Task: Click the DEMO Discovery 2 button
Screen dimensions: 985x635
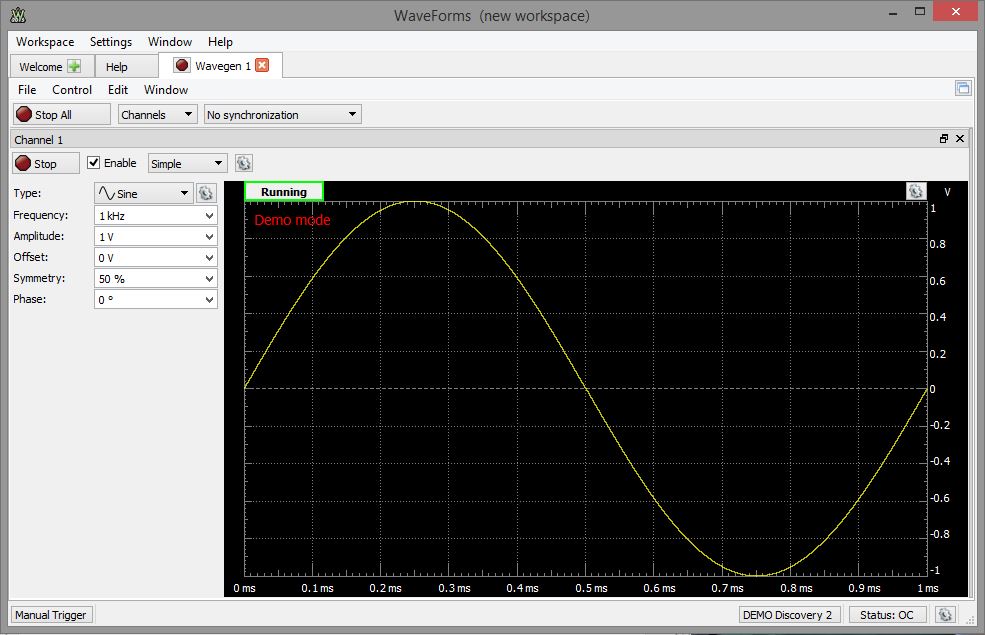Action: point(789,614)
